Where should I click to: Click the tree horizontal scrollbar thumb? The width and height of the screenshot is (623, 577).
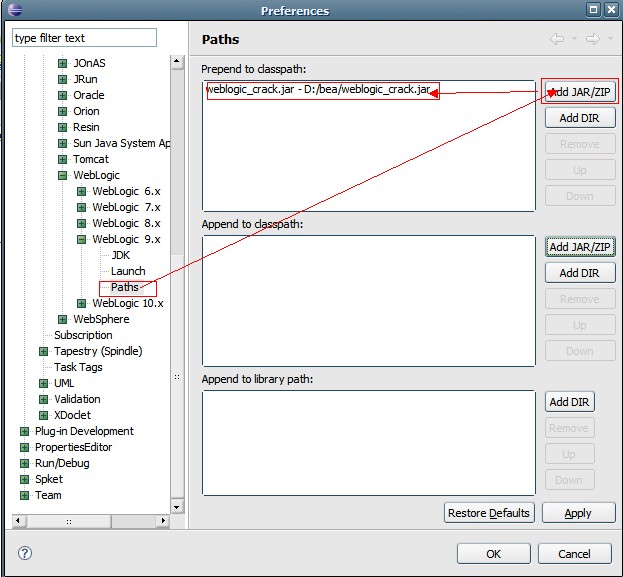pos(69,521)
